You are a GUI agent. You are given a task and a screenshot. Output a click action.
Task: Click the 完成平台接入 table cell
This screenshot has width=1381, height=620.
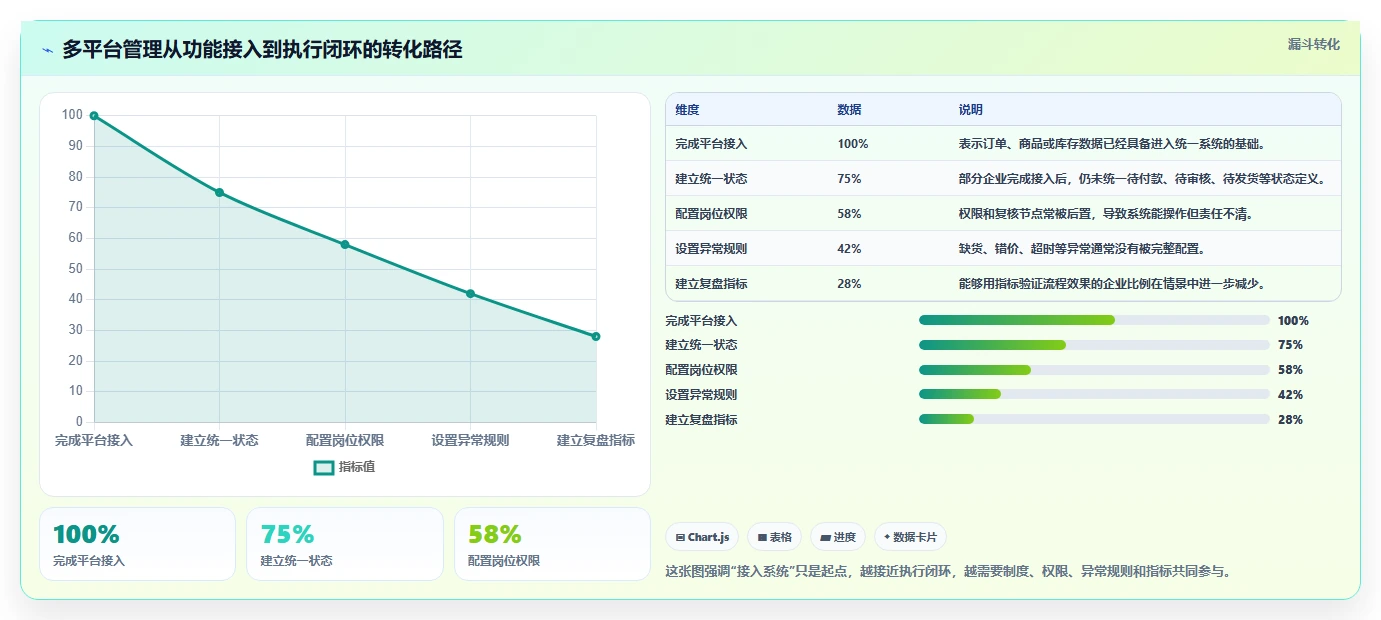(x=711, y=144)
